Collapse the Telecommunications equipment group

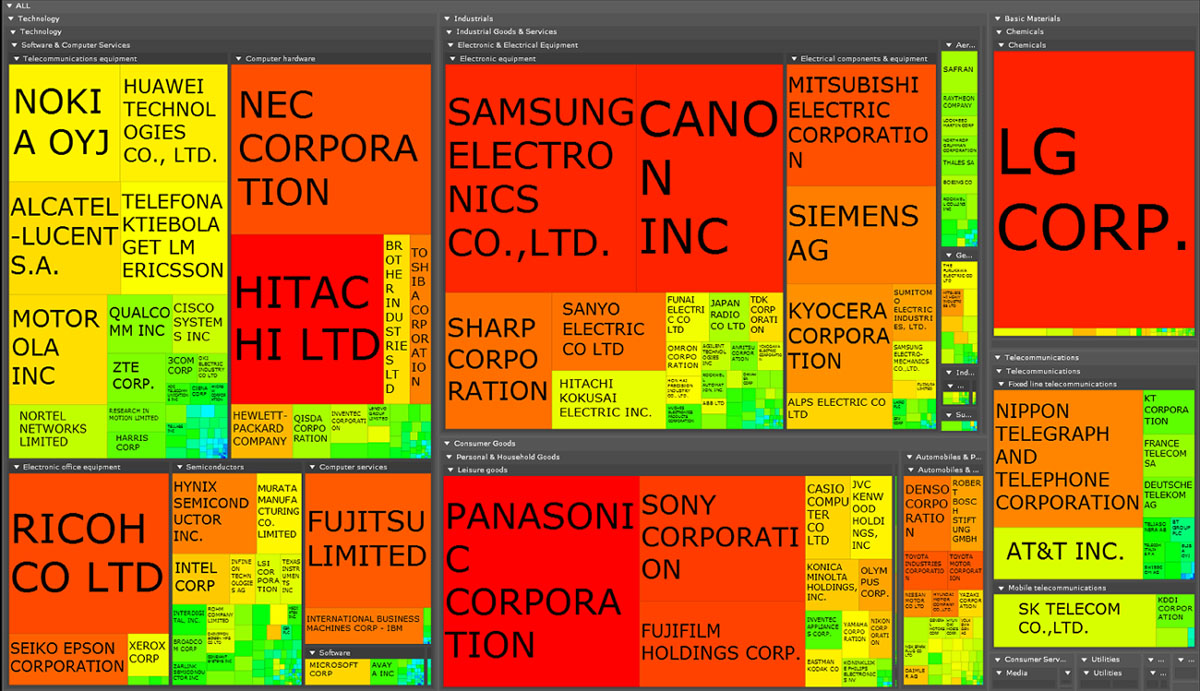17,59
